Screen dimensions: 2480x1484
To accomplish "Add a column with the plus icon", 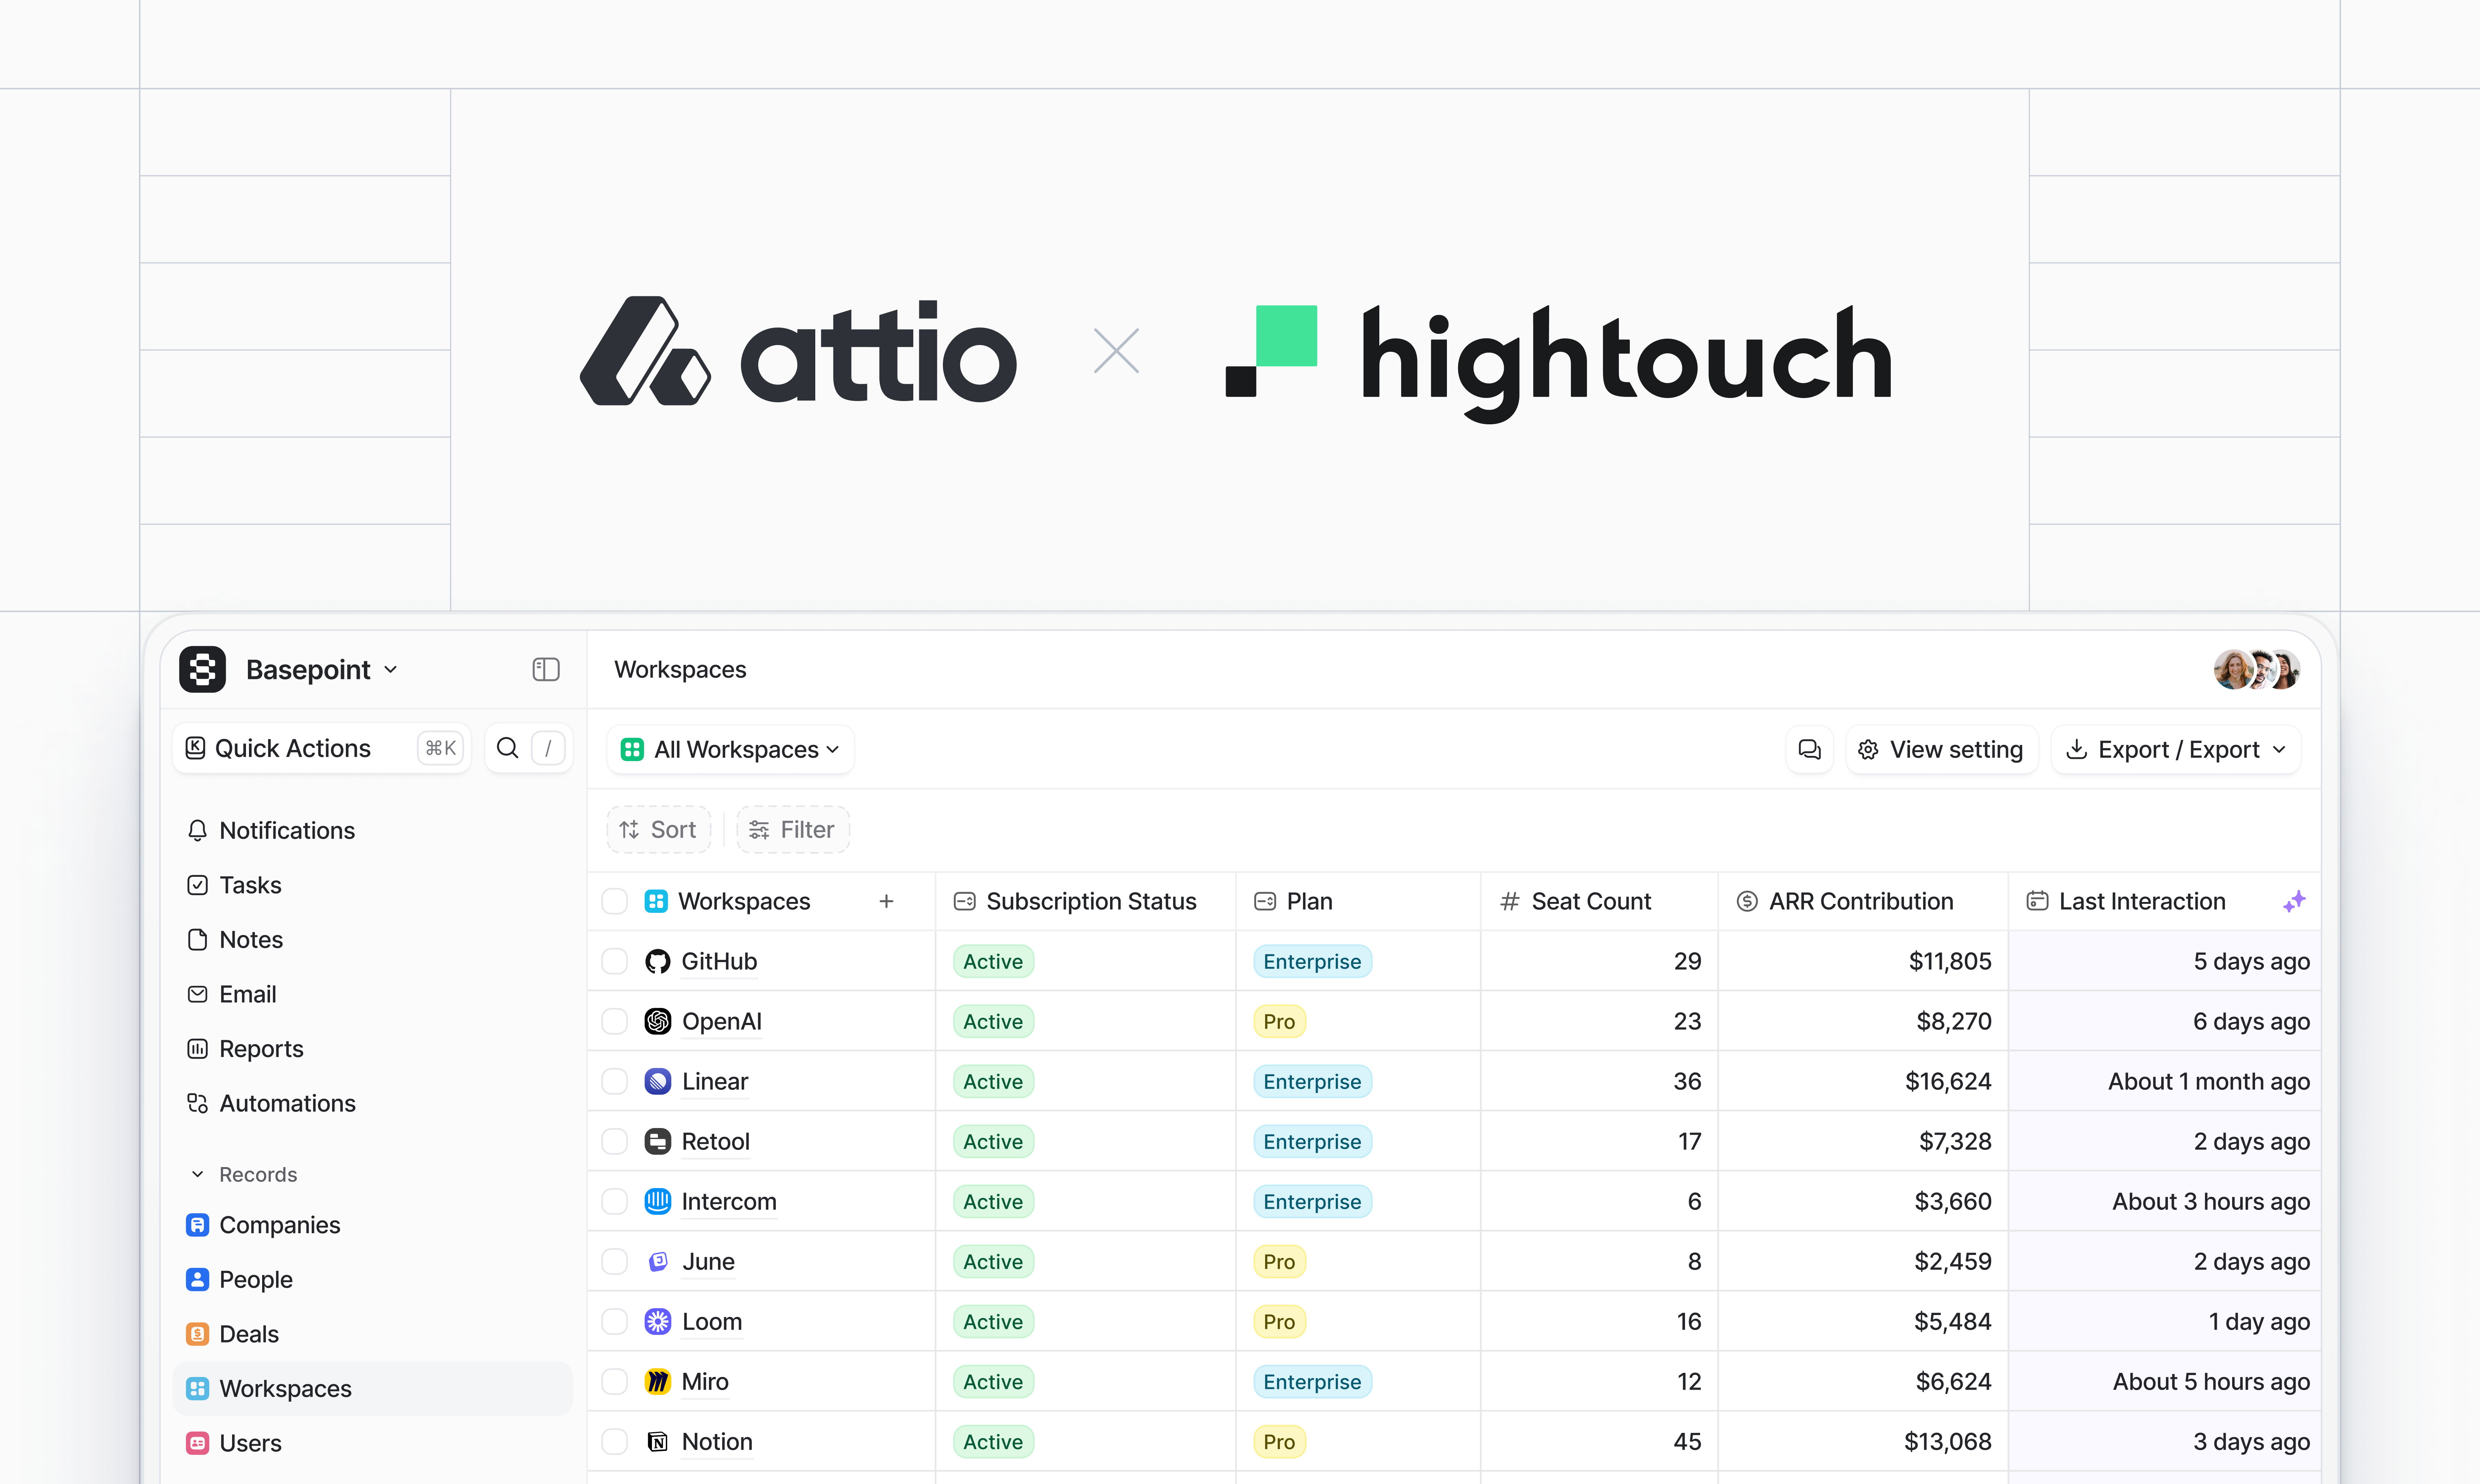I will 886,901.
